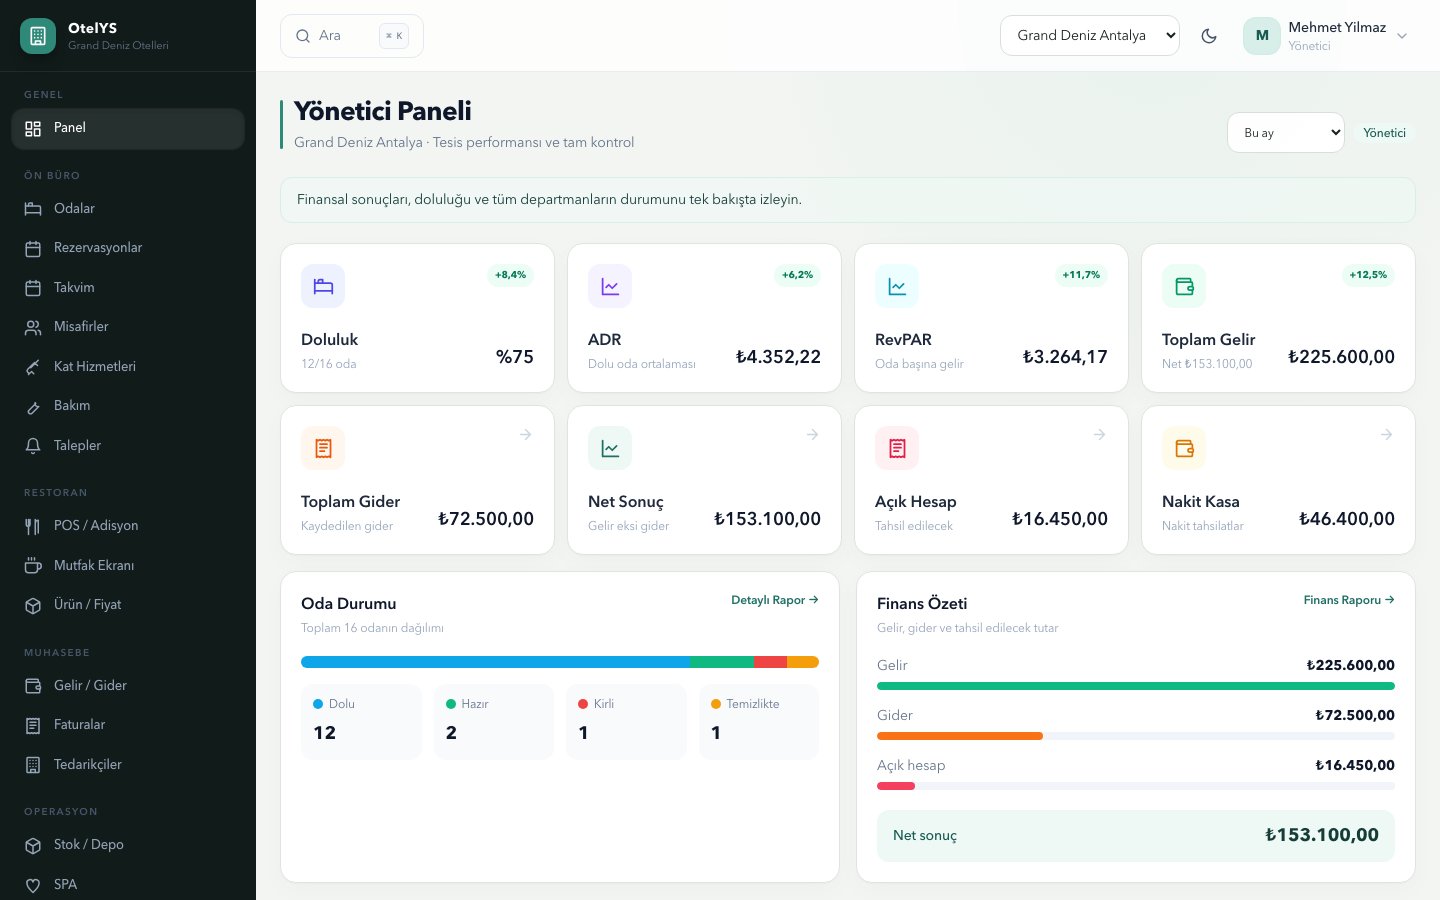
Task: Click the ADR chart icon
Action: pyautogui.click(x=610, y=286)
